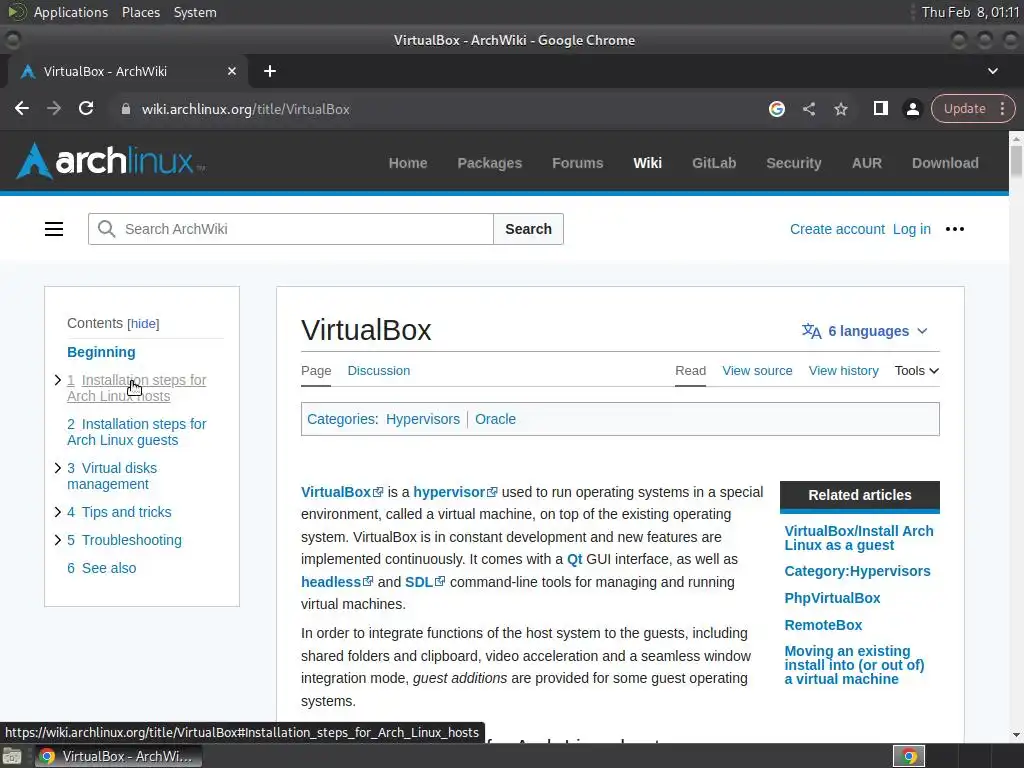Select the Read tab
The width and height of the screenshot is (1024, 768).
(x=690, y=371)
